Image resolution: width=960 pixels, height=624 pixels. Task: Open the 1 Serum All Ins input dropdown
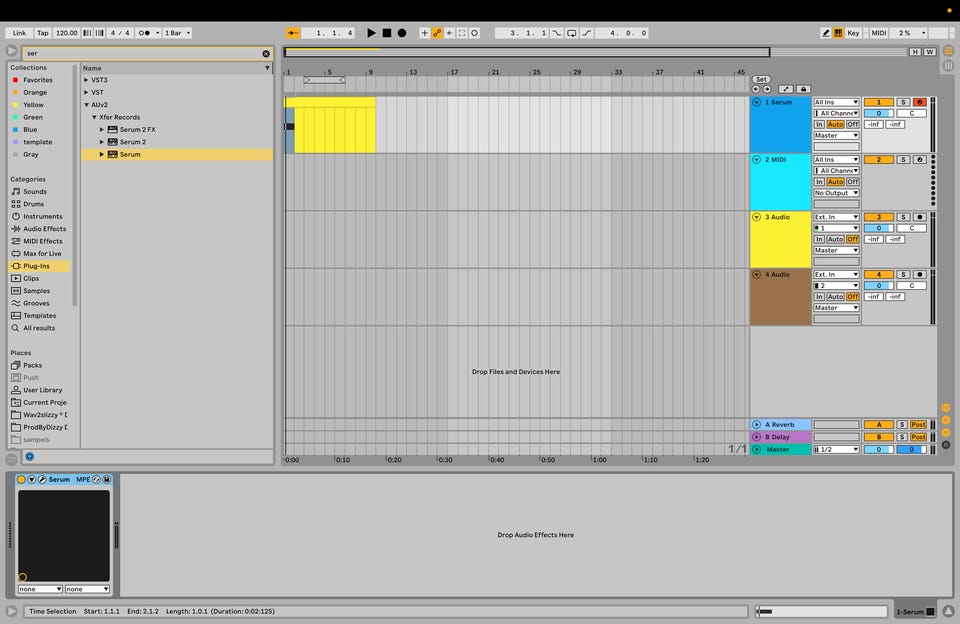click(x=836, y=102)
